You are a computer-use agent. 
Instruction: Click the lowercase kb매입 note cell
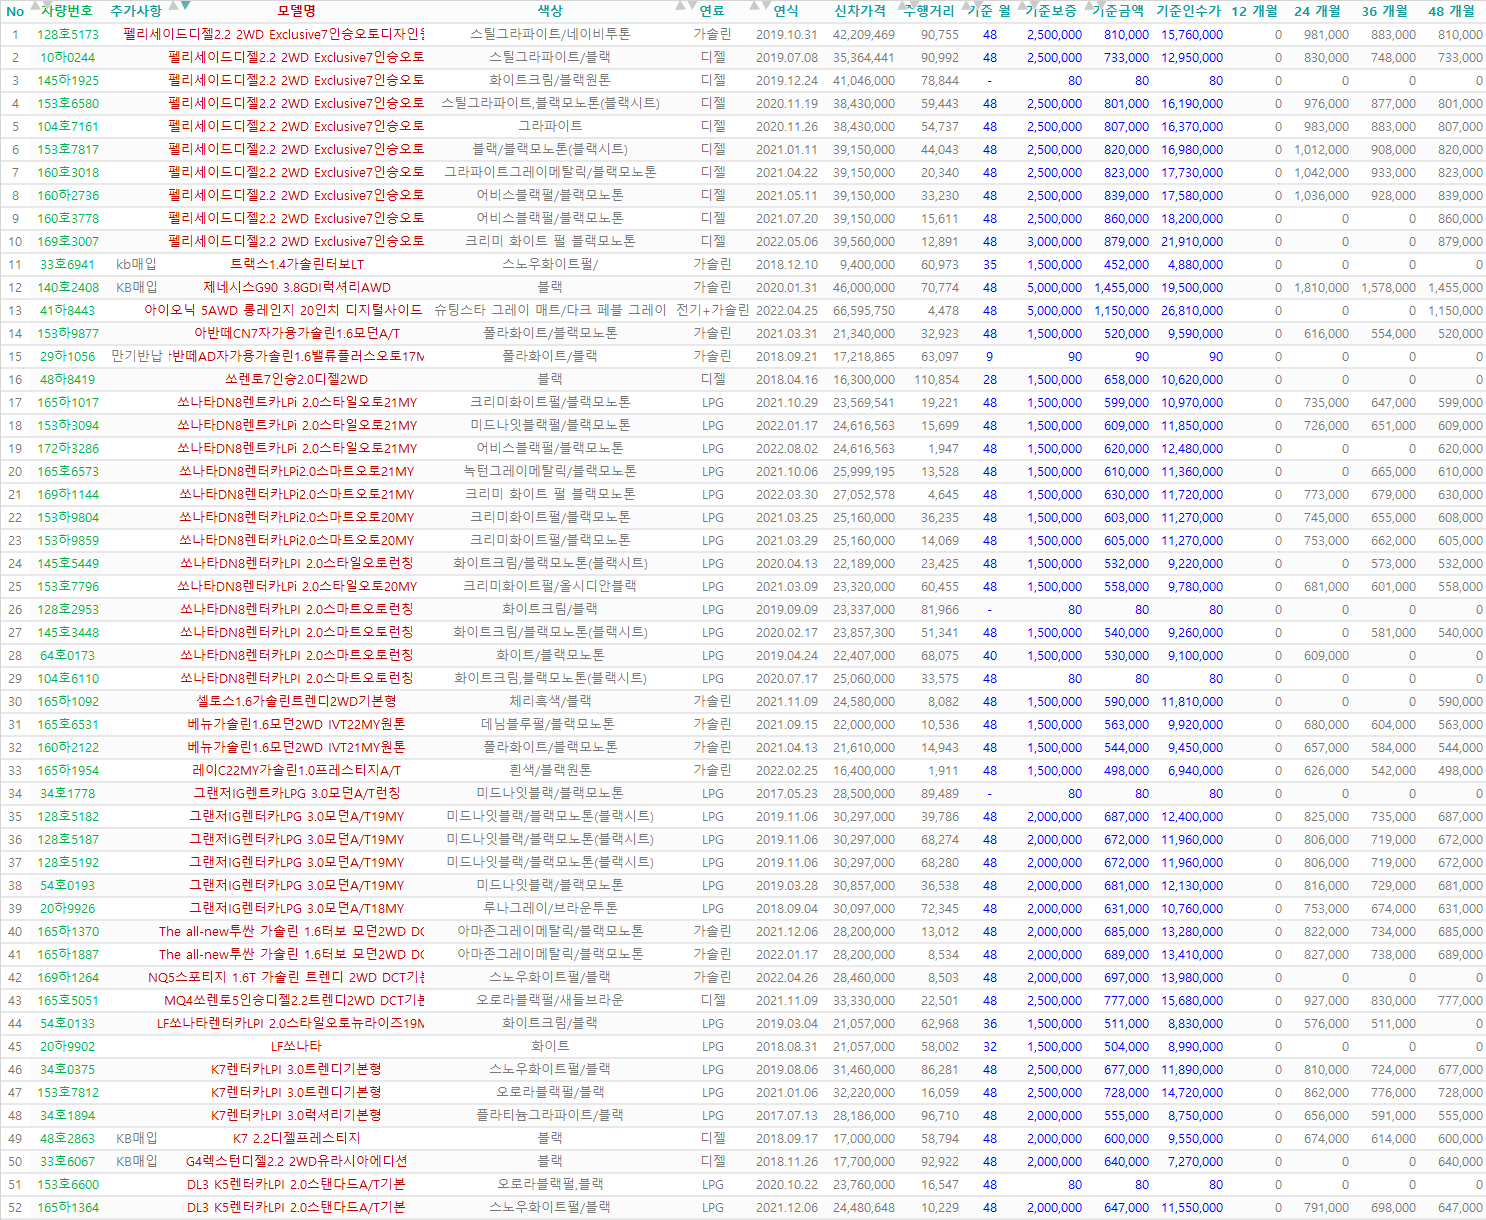click(x=137, y=264)
